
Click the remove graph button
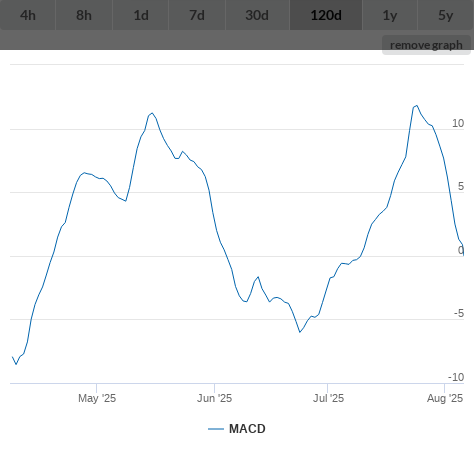coord(426,45)
